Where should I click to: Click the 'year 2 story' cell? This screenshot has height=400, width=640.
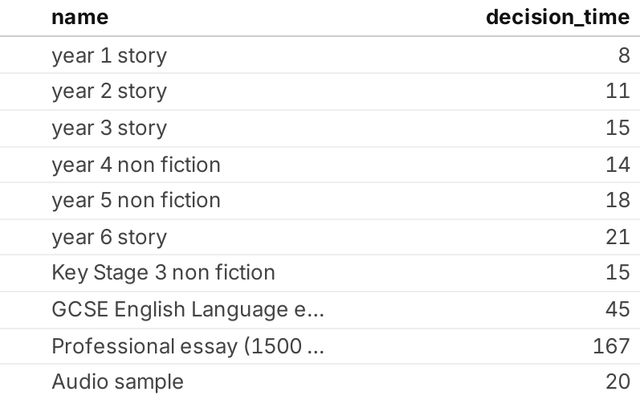pyautogui.click(x=109, y=91)
